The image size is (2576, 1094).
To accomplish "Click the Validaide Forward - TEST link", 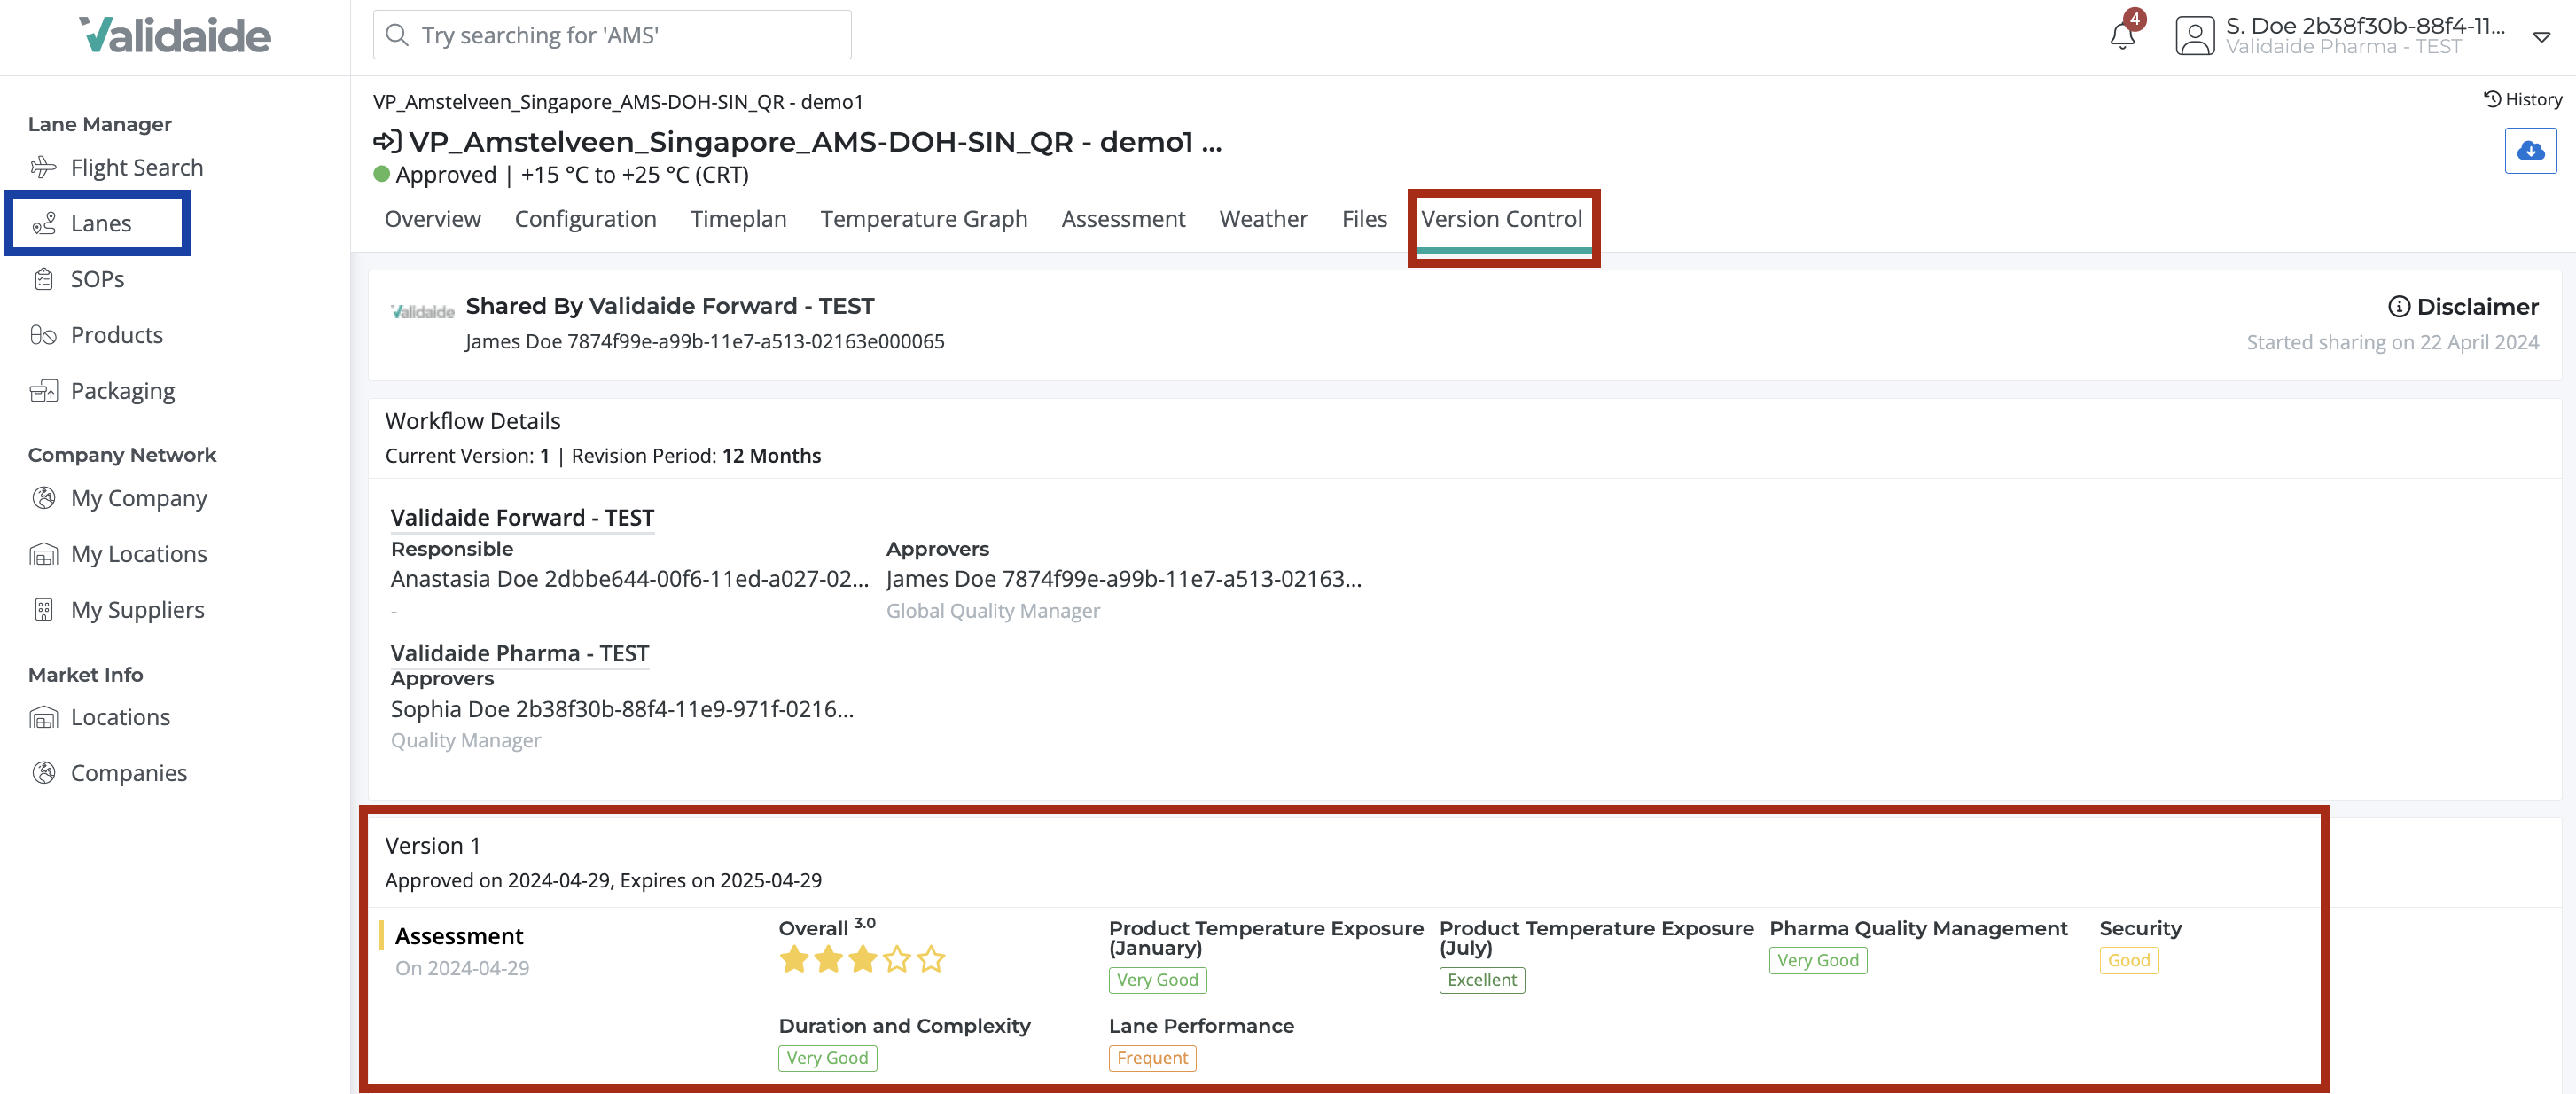I will tap(522, 517).
